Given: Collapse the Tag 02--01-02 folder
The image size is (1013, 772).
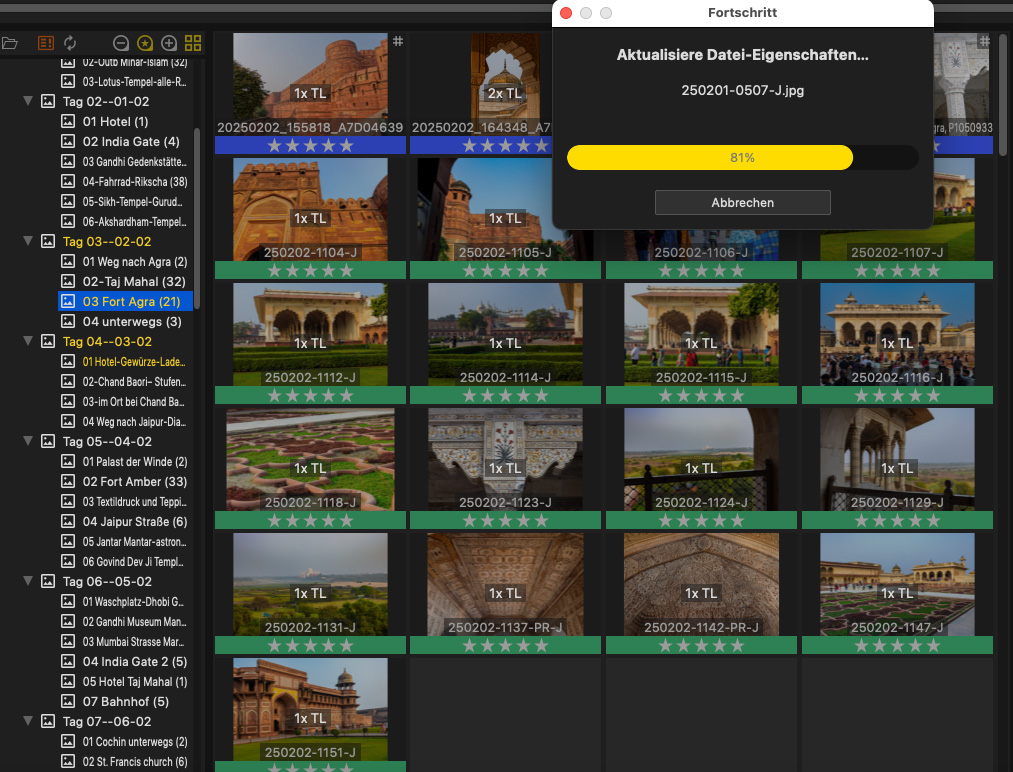Looking at the screenshot, I should pos(28,102).
